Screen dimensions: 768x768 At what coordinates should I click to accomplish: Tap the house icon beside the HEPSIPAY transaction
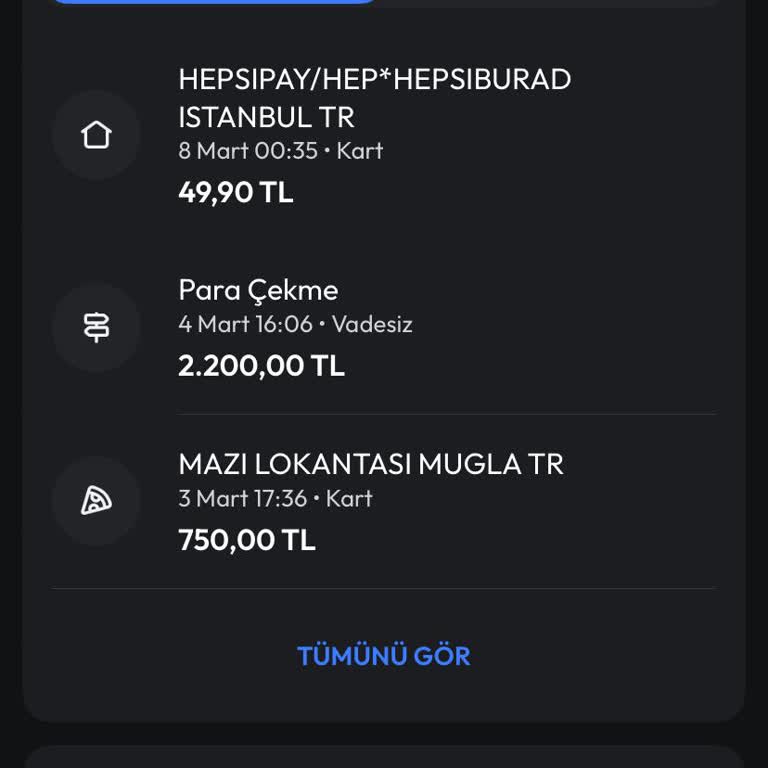96,135
